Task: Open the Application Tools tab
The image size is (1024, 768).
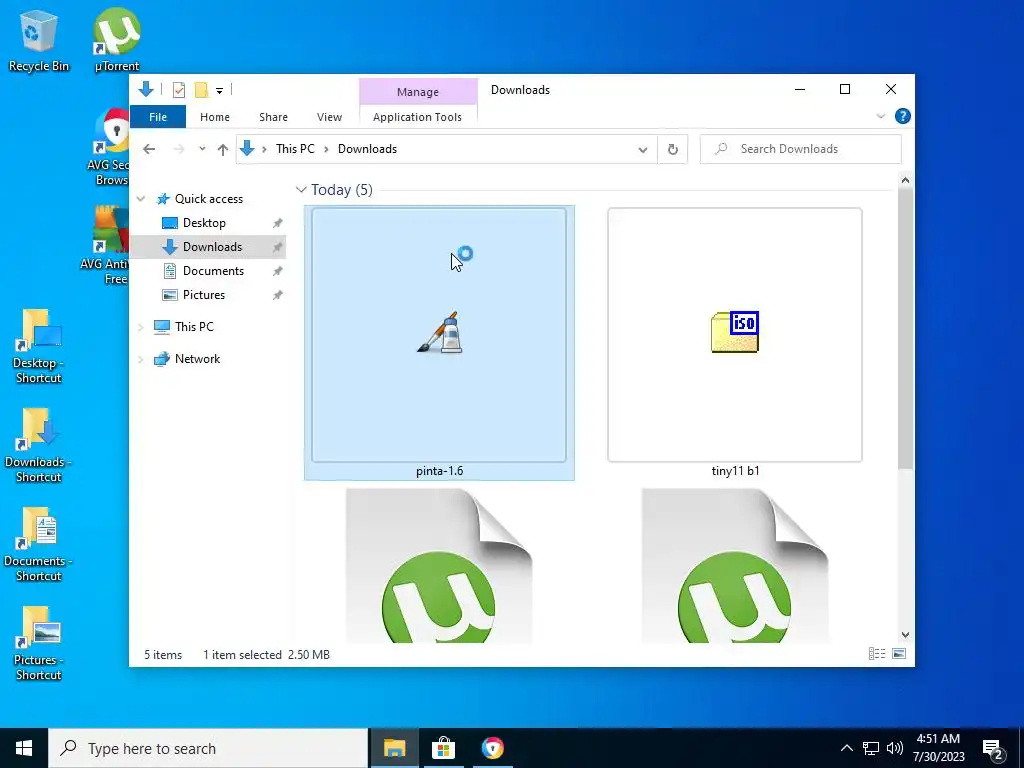Action: click(417, 117)
